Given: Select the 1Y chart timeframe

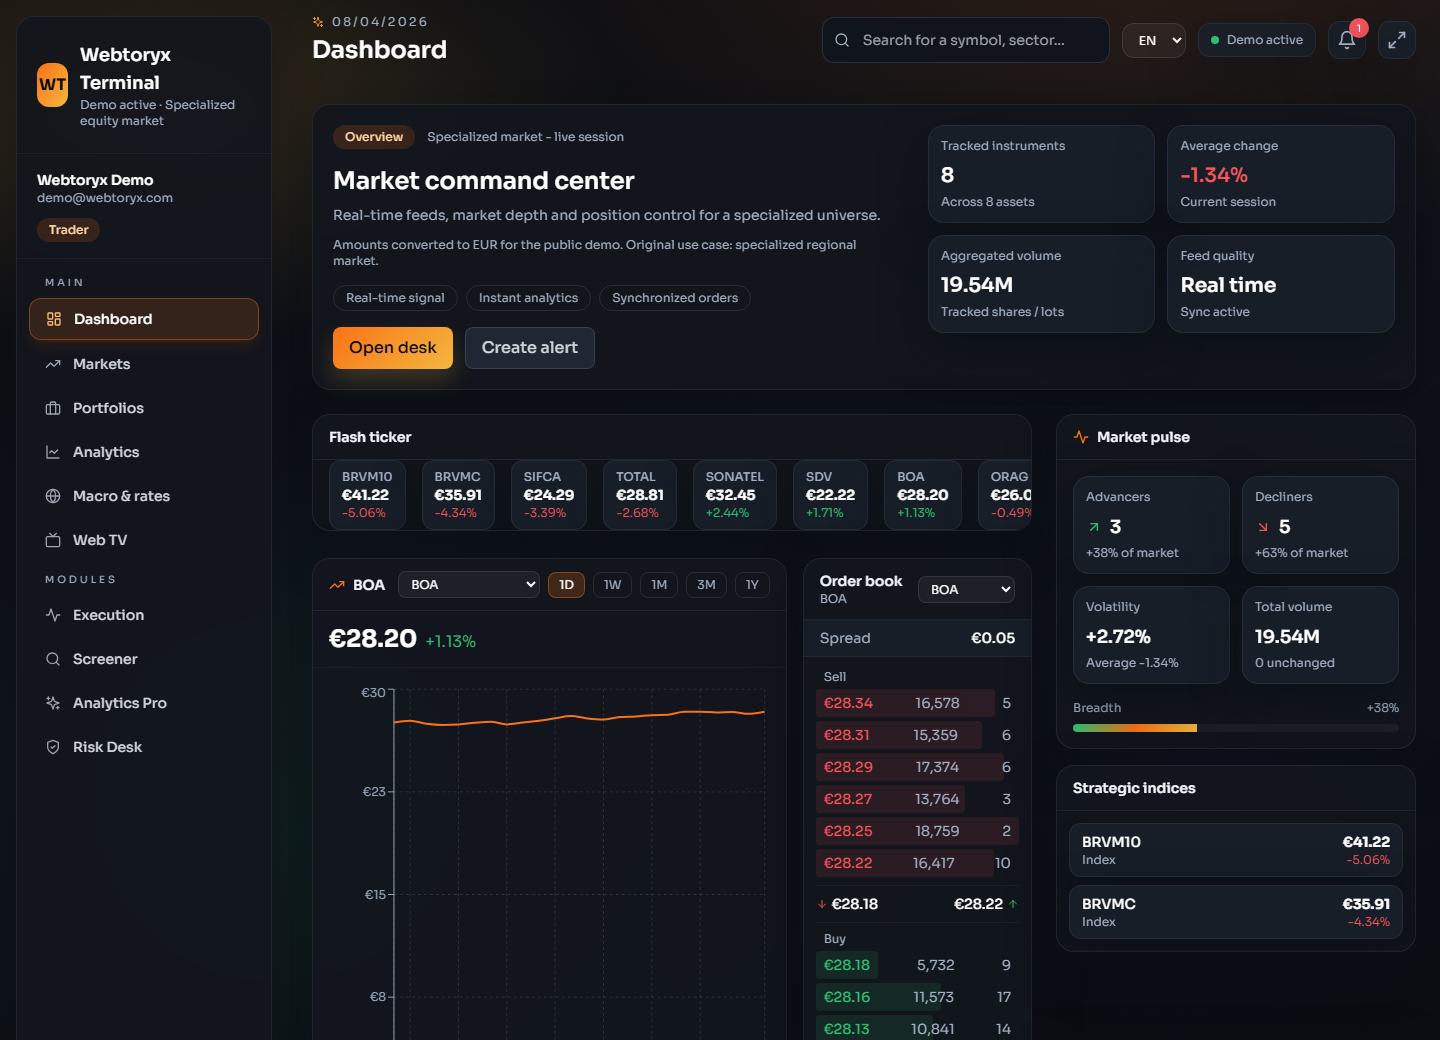Looking at the screenshot, I should click(752, 584).
